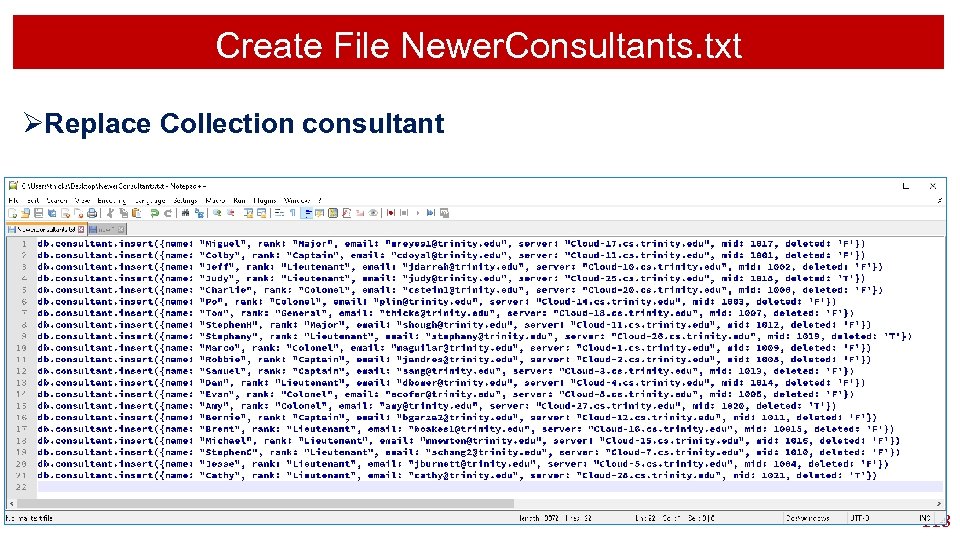This screenshot has height=540, width=960.
Task: Click the line containing "StephenH"
Action: point(454,324)
